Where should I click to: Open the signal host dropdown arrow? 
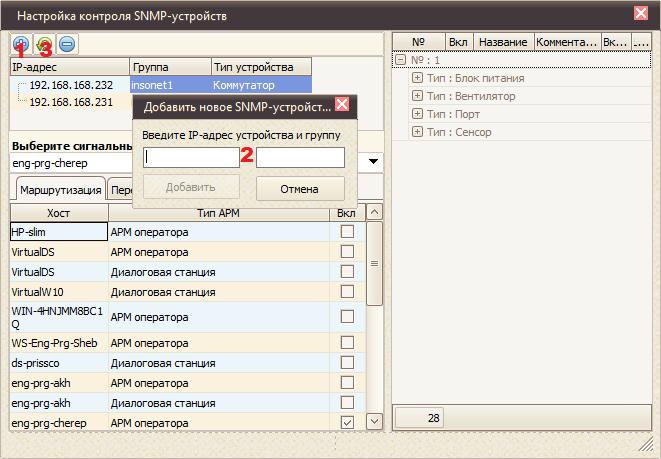point(373,162)
